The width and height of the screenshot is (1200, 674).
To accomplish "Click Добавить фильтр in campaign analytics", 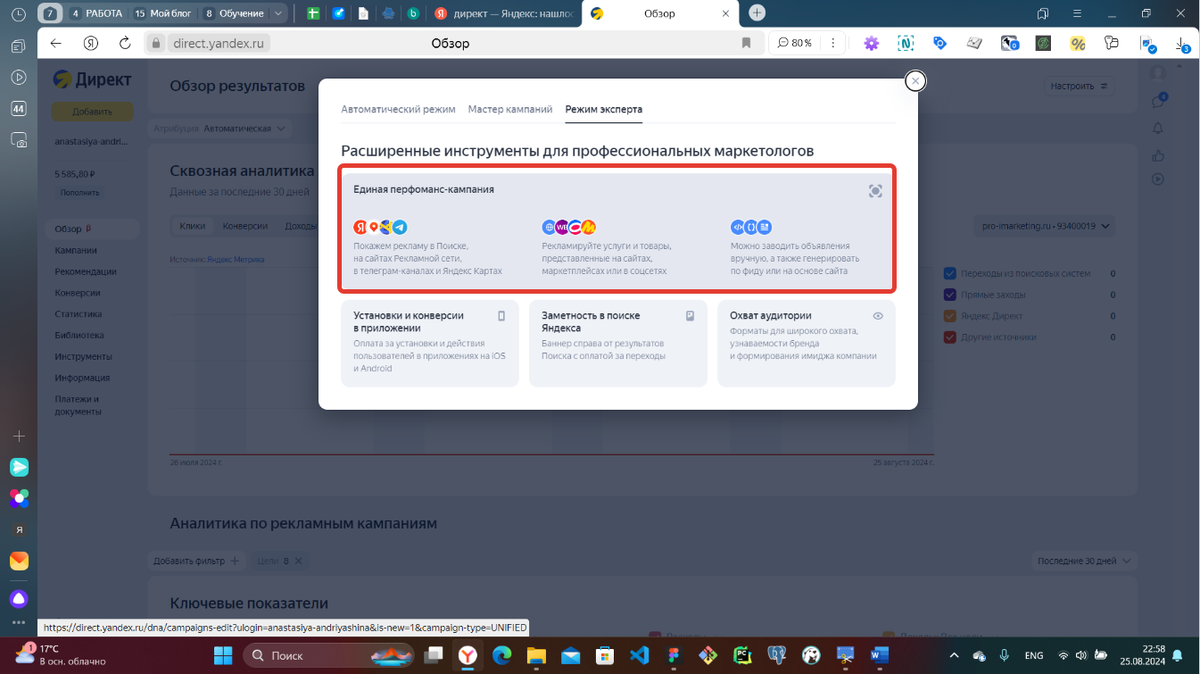I will click(x=196, y=561).
